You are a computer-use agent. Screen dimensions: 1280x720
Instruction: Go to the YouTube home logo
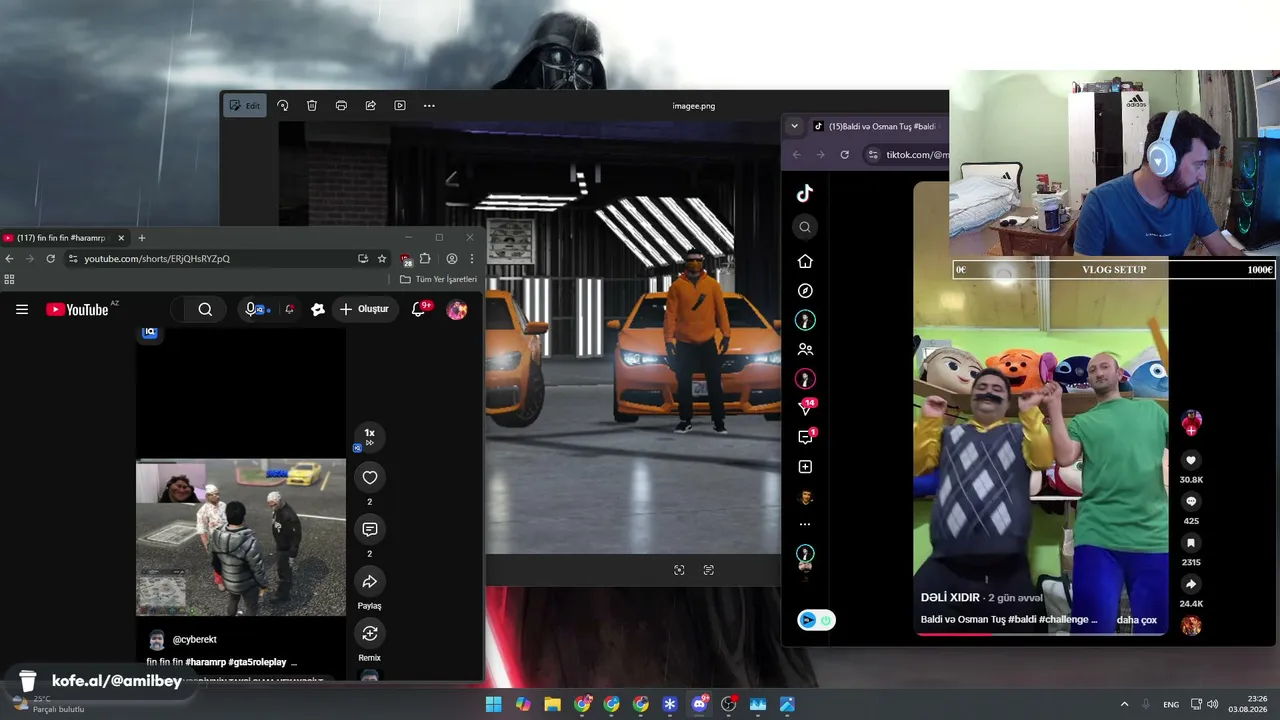(x=77, y=310)
